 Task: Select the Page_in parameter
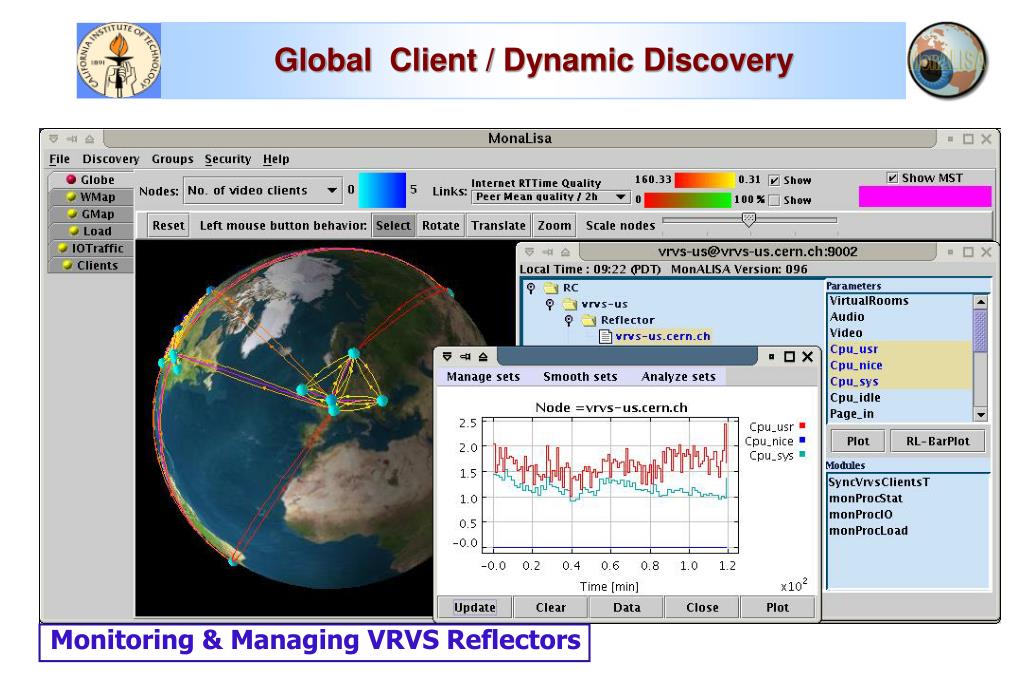tap(901, 414)
